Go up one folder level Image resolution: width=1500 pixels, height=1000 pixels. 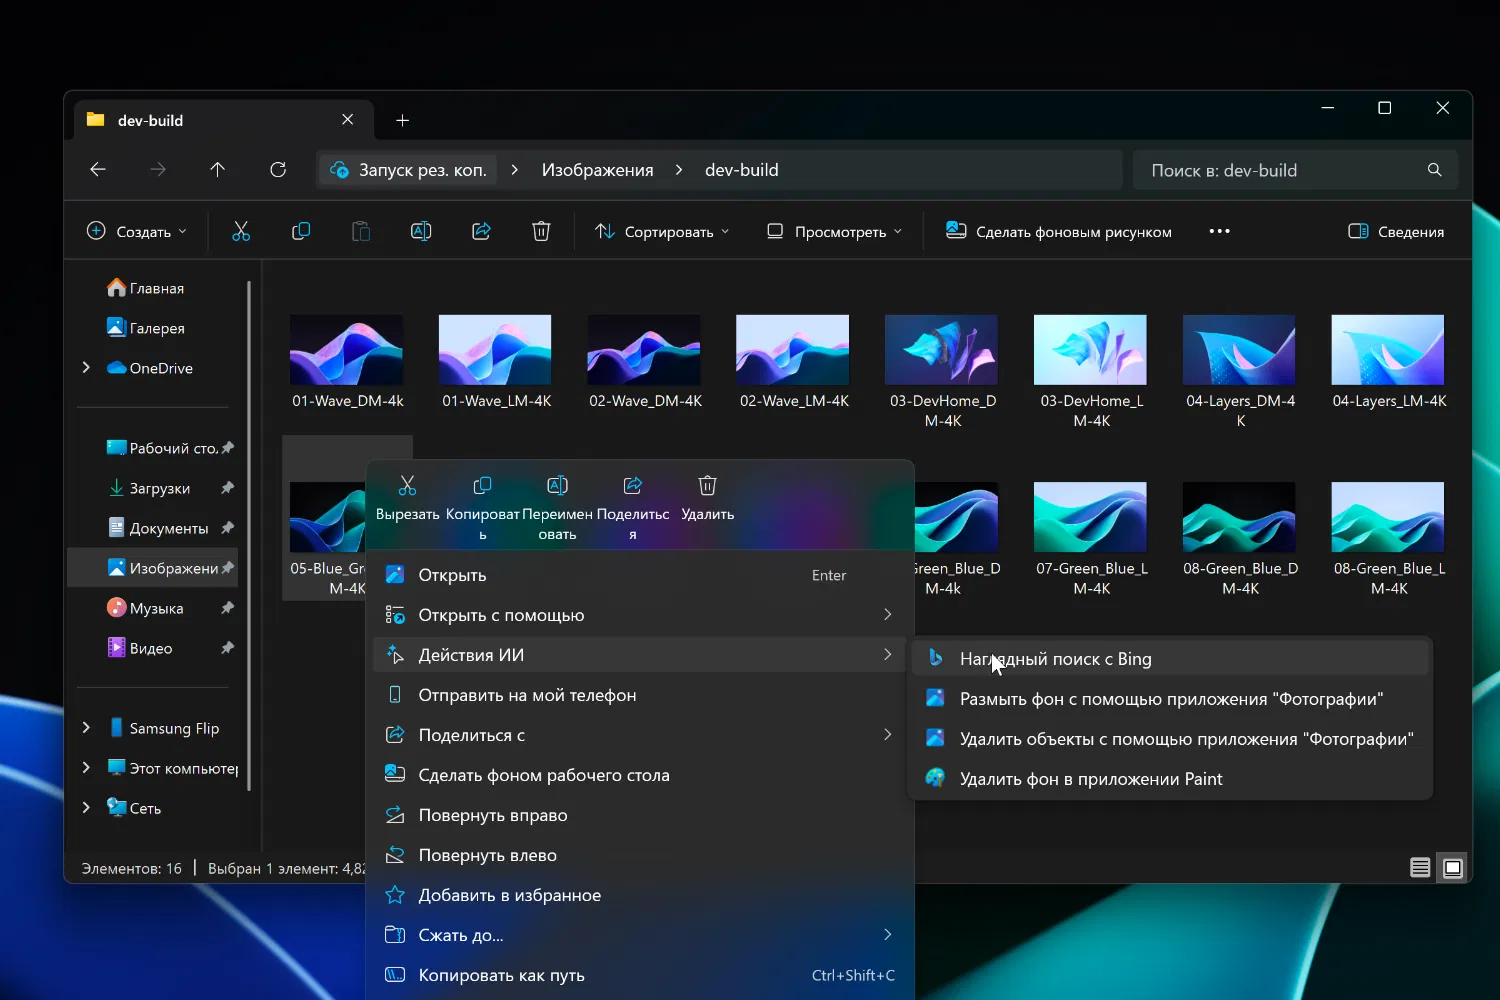click(x=218, y=170)
